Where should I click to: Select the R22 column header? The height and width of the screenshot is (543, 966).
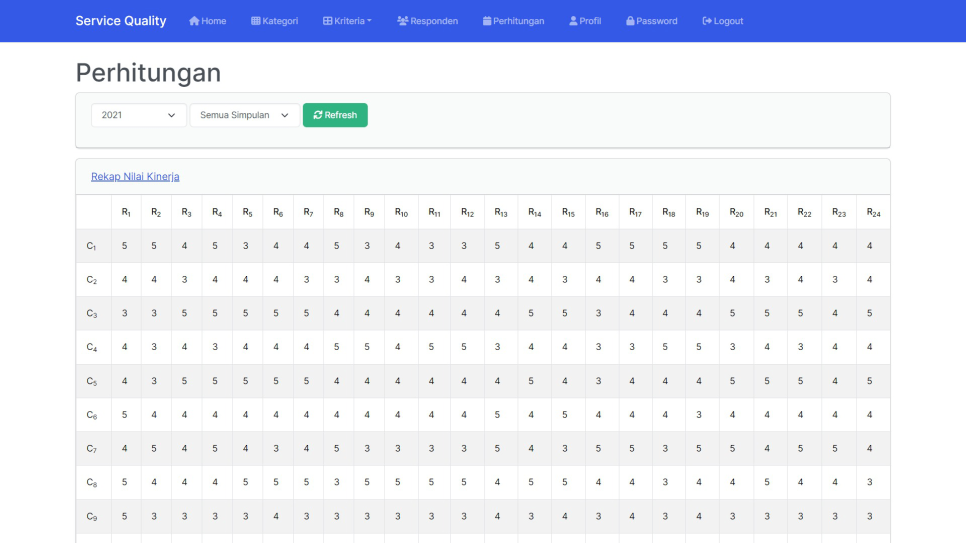click(805, 212)
